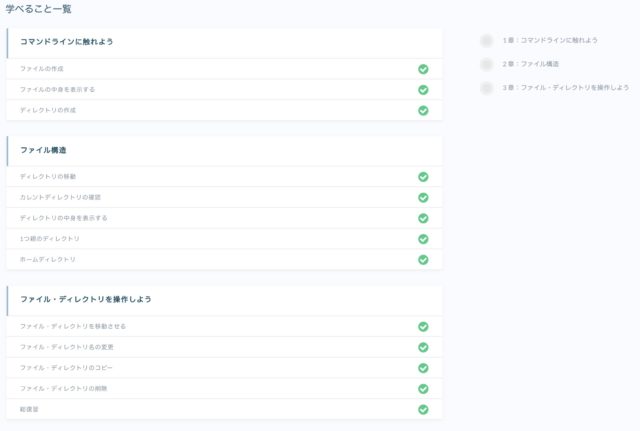Click the コマンドラインに触れよう section header
Screen dimensions: 640x431
[67, 42]
